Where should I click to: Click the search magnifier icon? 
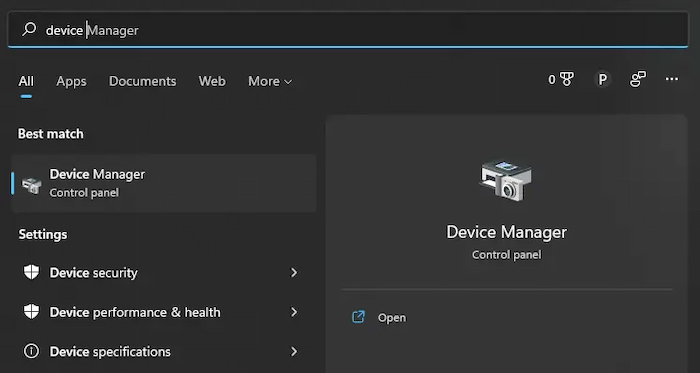(29, 29)
